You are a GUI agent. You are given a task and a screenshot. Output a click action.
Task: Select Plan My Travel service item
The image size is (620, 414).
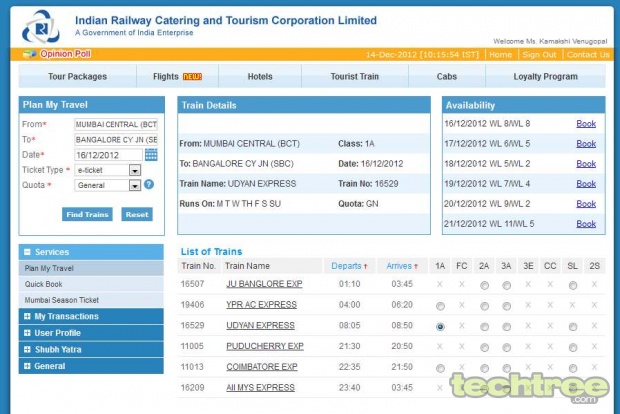tap(91, 268)
